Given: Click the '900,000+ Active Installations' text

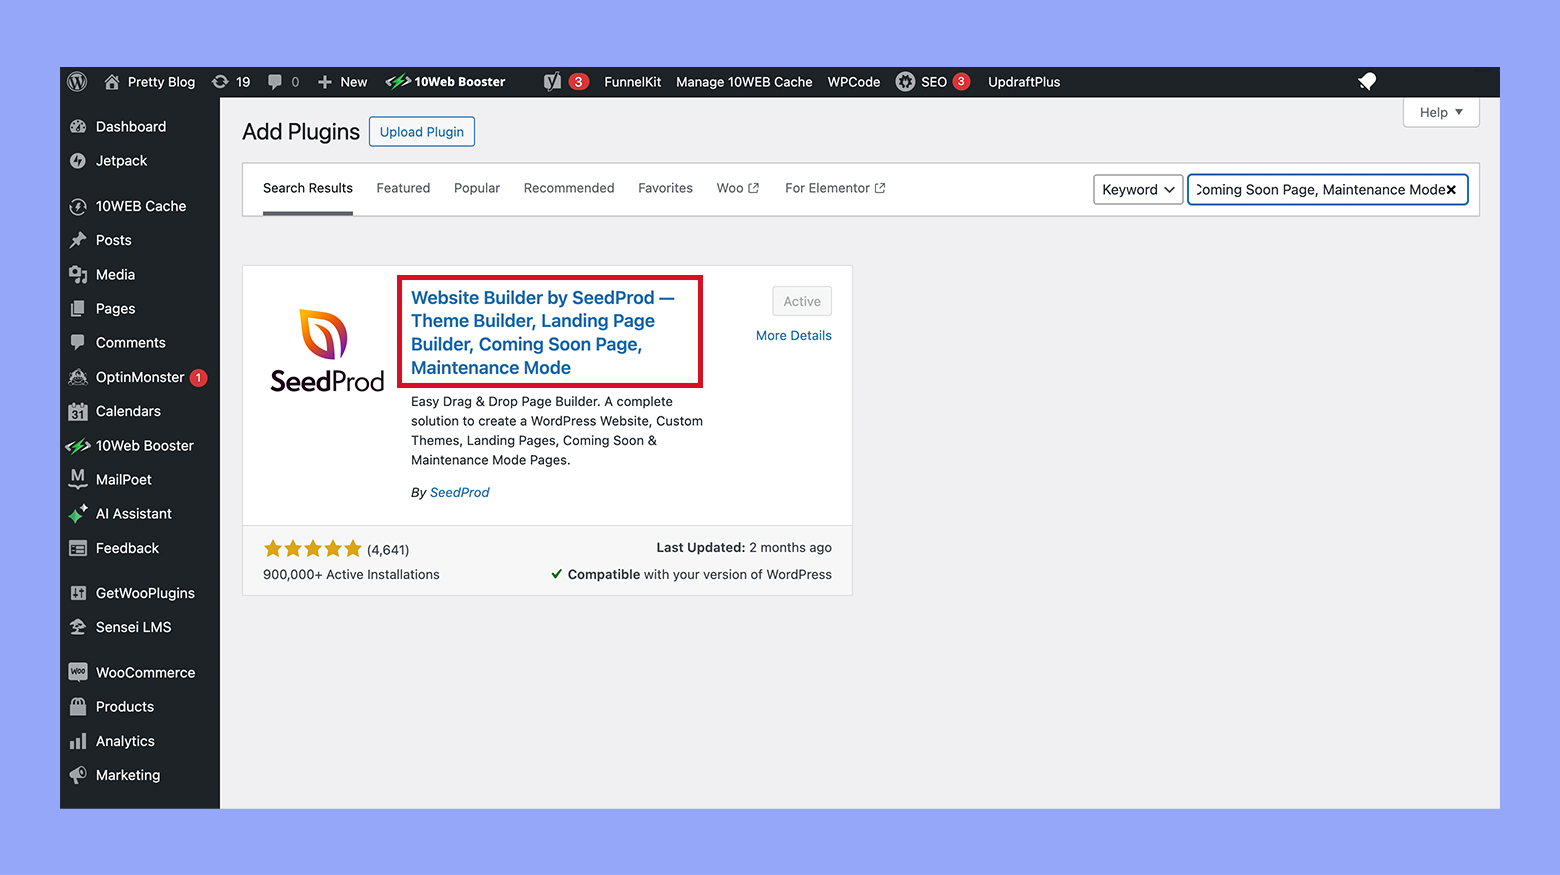Looking at the screenshot, I should pyautogui.click(x=351, y=575).
